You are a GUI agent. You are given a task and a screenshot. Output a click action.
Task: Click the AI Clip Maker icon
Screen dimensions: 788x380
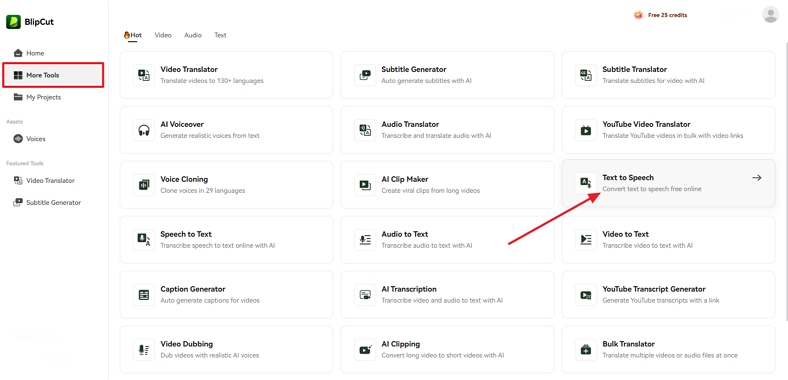(365, 184)
